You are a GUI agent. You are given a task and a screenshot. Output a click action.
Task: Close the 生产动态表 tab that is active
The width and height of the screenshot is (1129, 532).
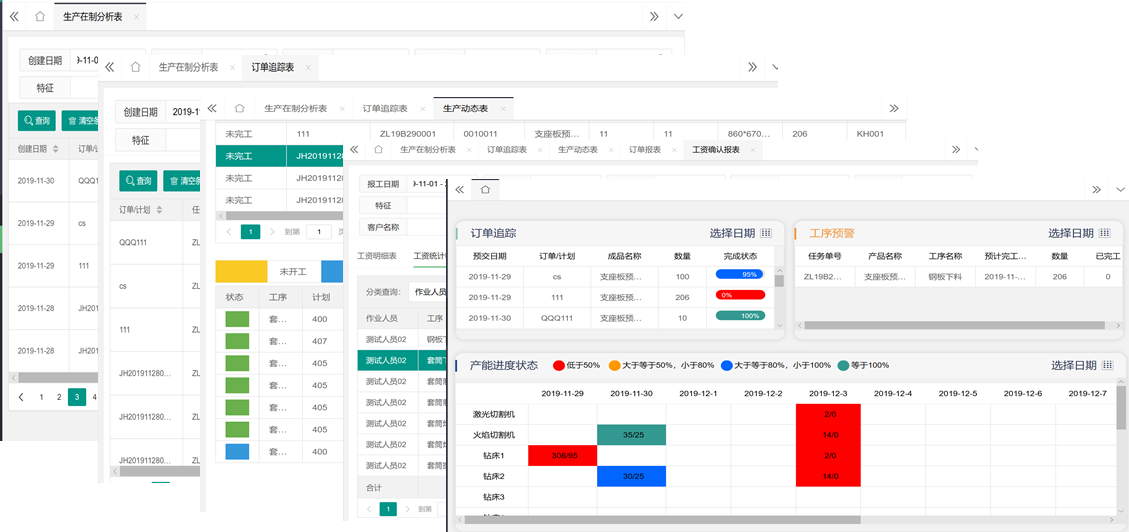tap(506, 108)
